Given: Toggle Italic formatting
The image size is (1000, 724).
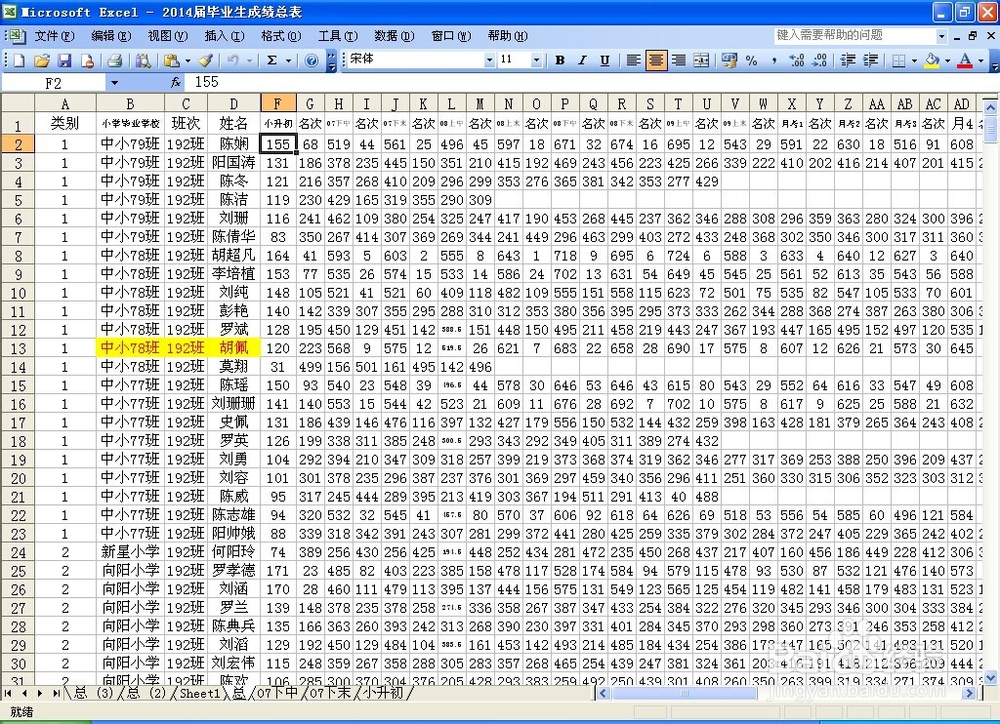Looking at the screenshot, I should tap(582, 60).
